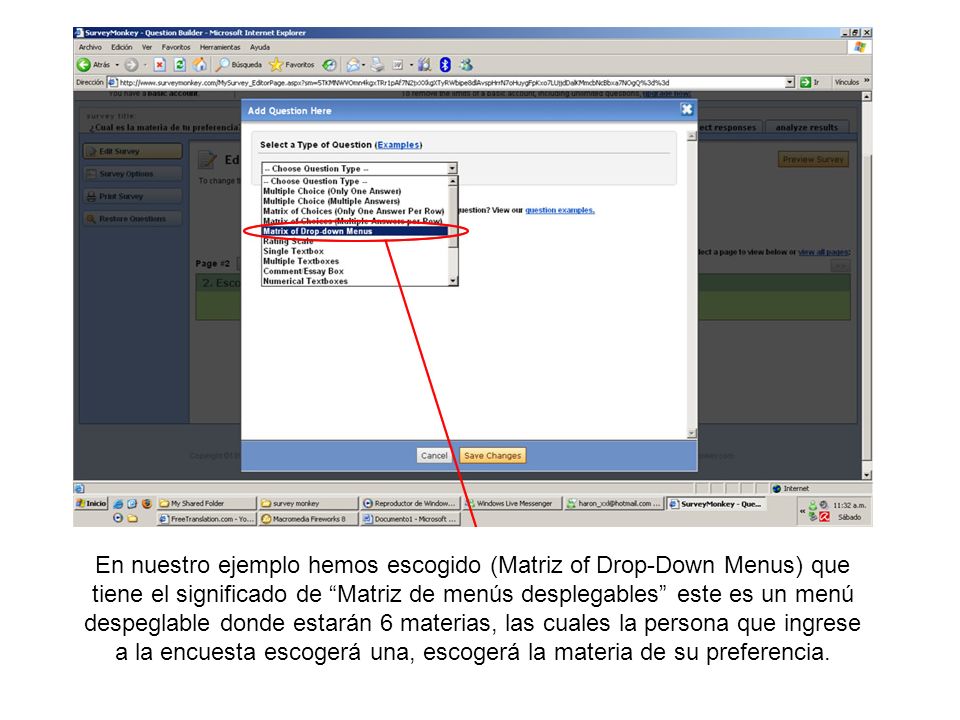The height and width of the screenshot is (720, 960).
Task: Click the Messenger buddies toolbar icon
Action: (467, 64)
